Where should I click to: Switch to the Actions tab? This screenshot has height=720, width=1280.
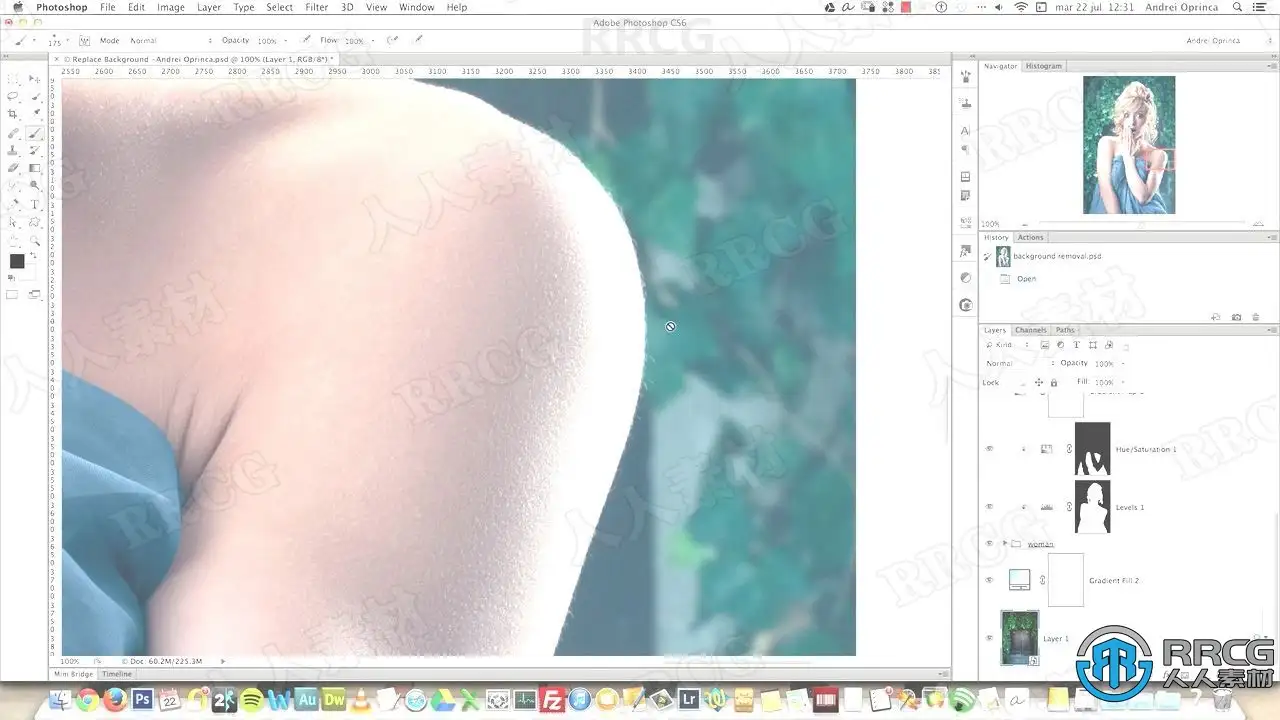(1030, 237)
